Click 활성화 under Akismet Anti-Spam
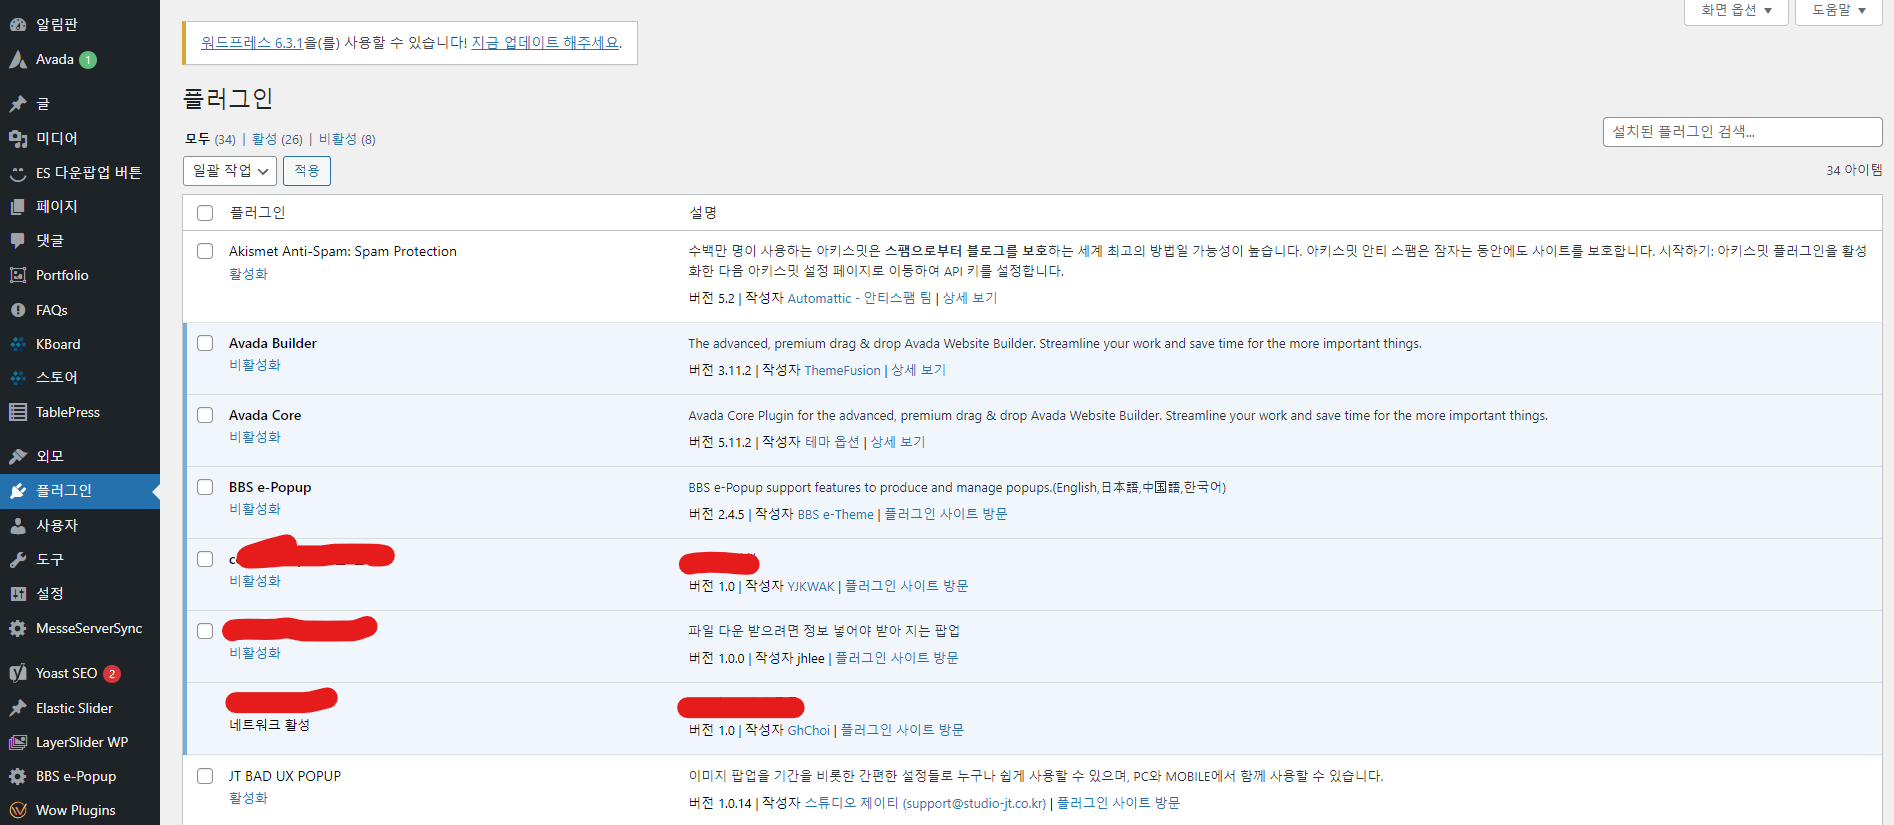The width and height of the screenshot is (1894, 825). [248, 274]
